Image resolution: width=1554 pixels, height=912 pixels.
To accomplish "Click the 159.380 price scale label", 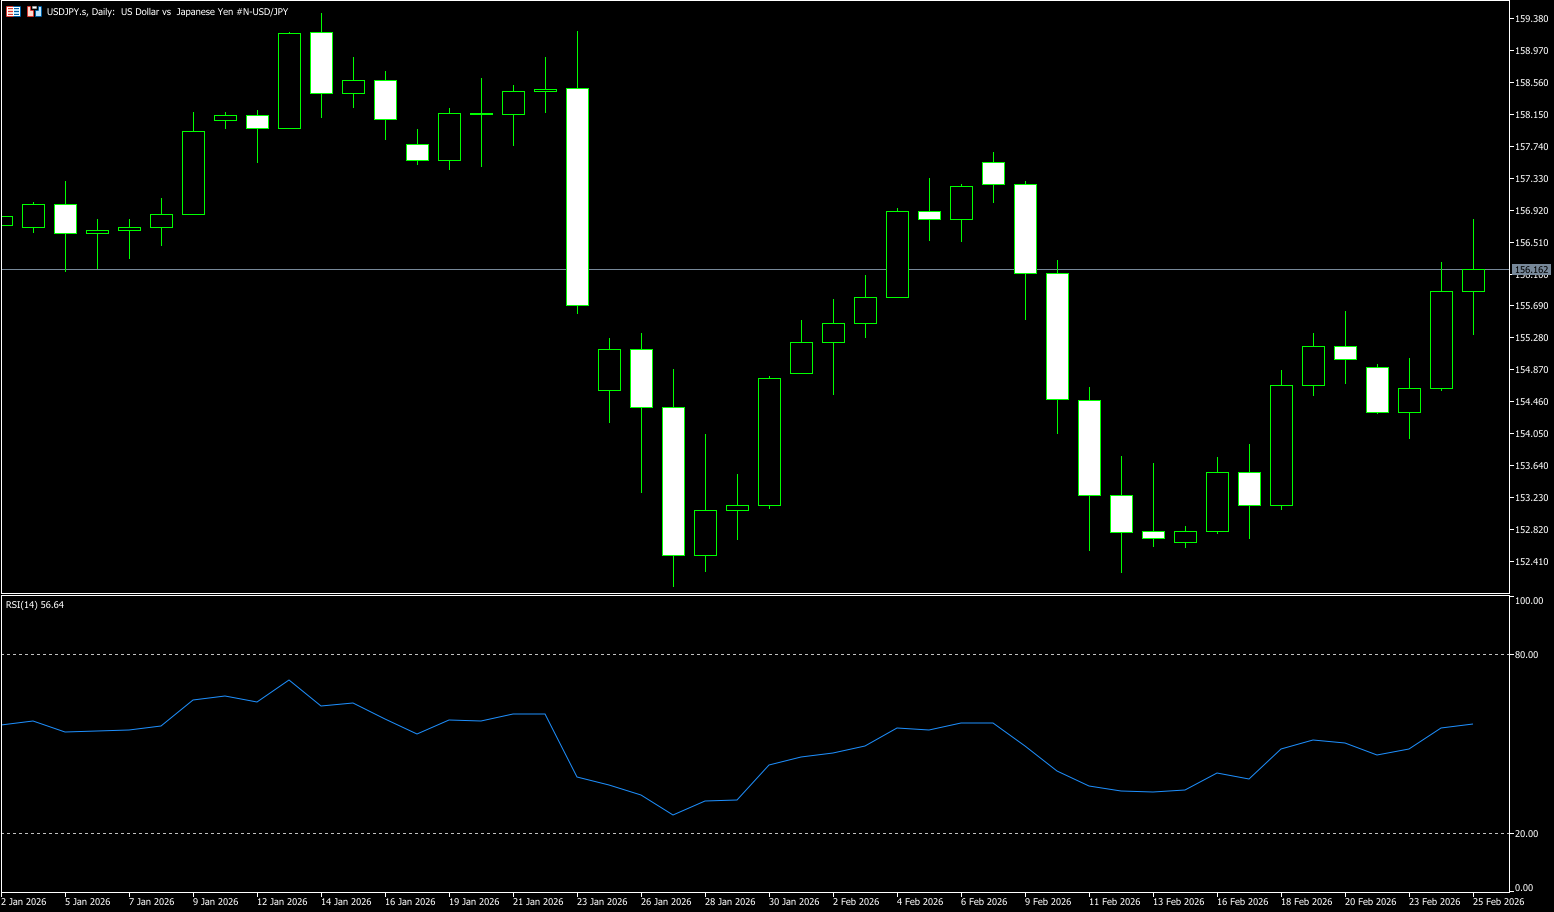I will click(x=1532, y=19).
